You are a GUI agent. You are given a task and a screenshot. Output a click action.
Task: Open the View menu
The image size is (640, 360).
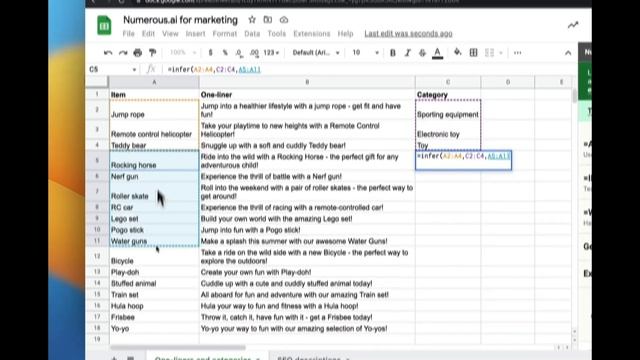(170, 33)
